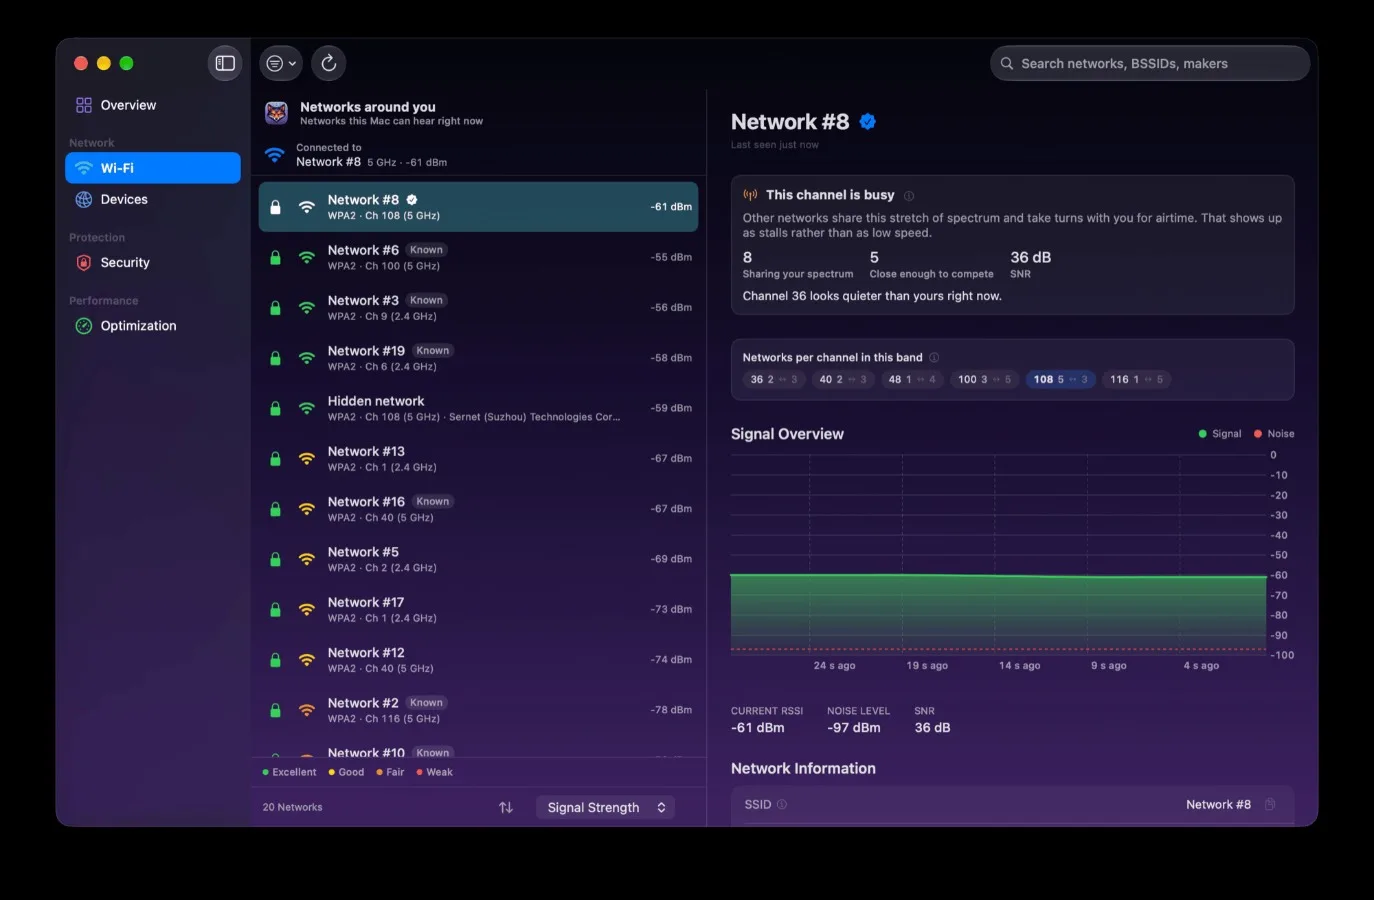Select Network #3 row
The width and height of the screenshot is (1374, 900).
coord(478,307)
